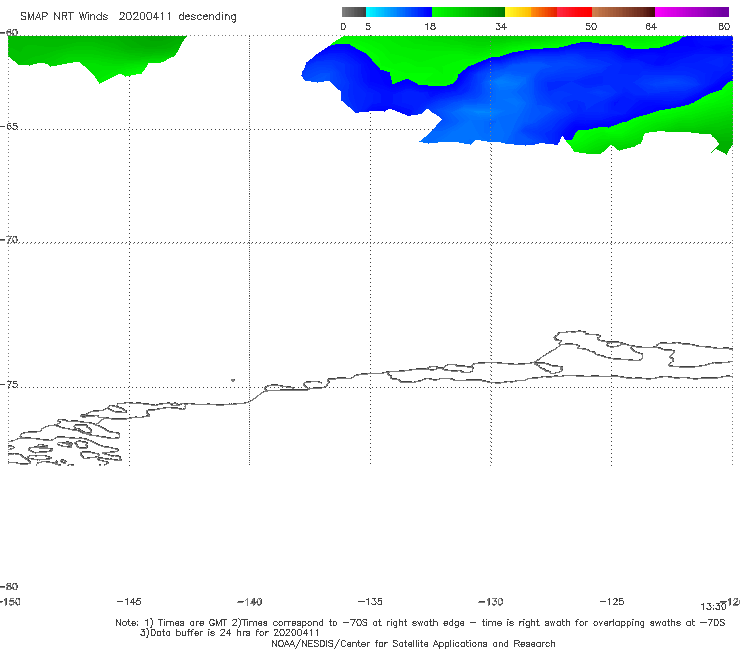
Task: Click the color scale label '50'
Action: pos(591,26)
